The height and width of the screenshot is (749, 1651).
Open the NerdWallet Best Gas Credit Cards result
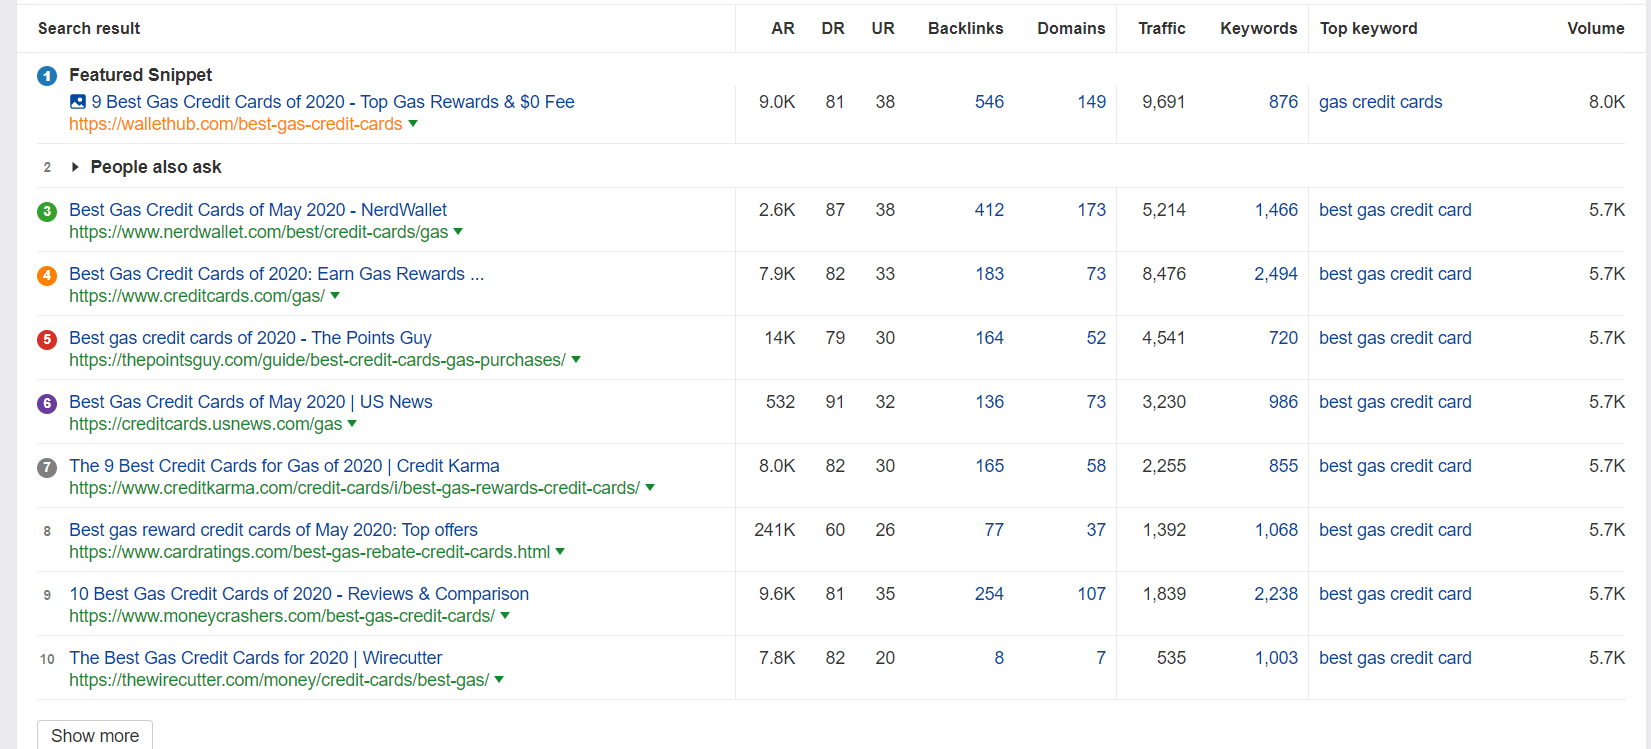(258, 210)
